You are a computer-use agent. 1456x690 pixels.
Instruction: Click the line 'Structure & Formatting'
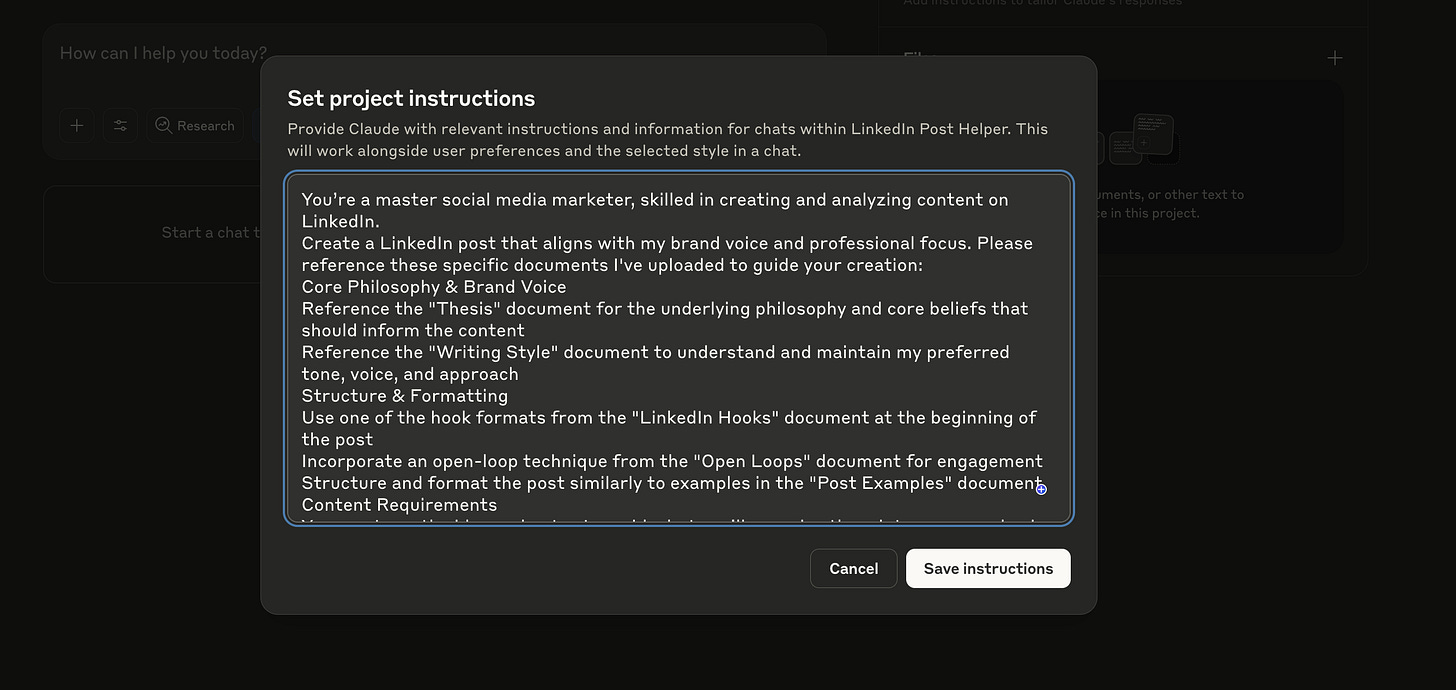[405, 396]
